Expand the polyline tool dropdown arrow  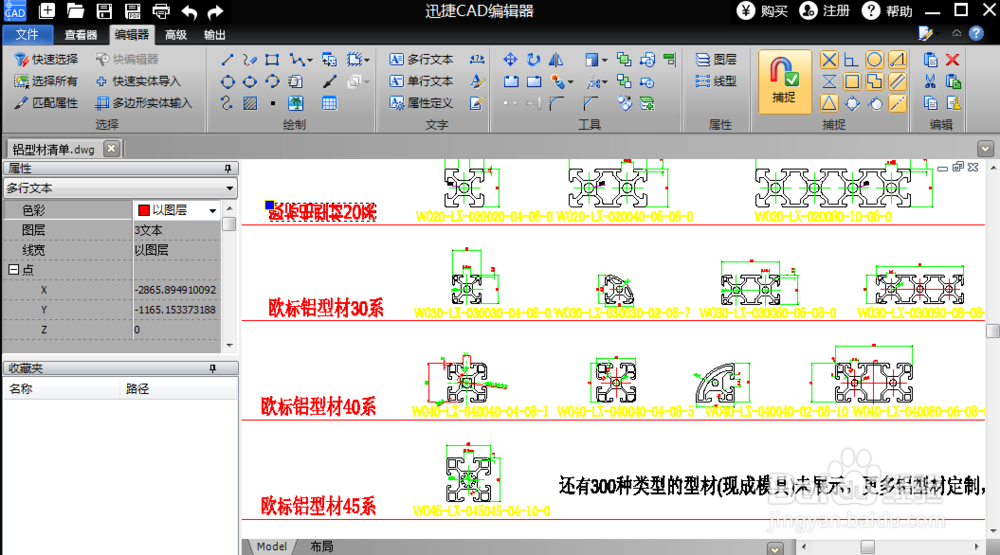[310, 61]
